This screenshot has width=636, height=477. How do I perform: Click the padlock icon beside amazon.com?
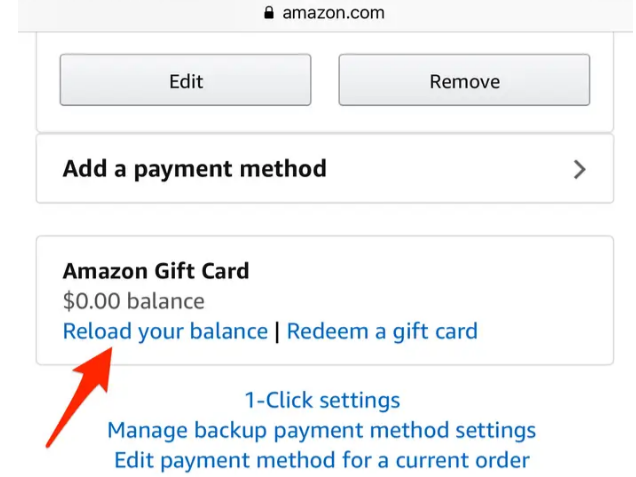pyautogui.click(x=267, y=13)
